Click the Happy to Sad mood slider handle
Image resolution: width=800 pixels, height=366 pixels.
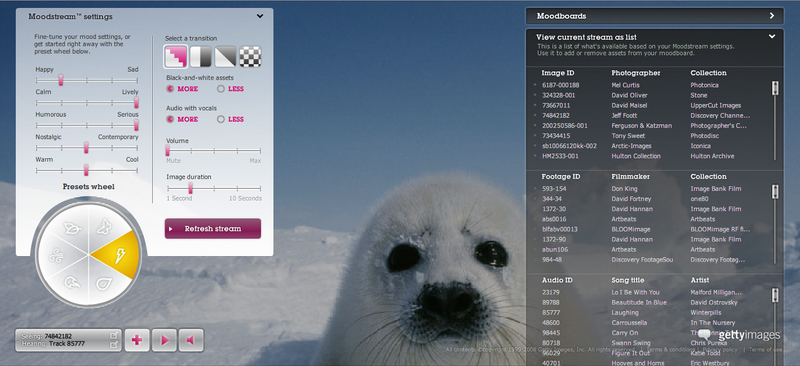click(x=61, y=80)
